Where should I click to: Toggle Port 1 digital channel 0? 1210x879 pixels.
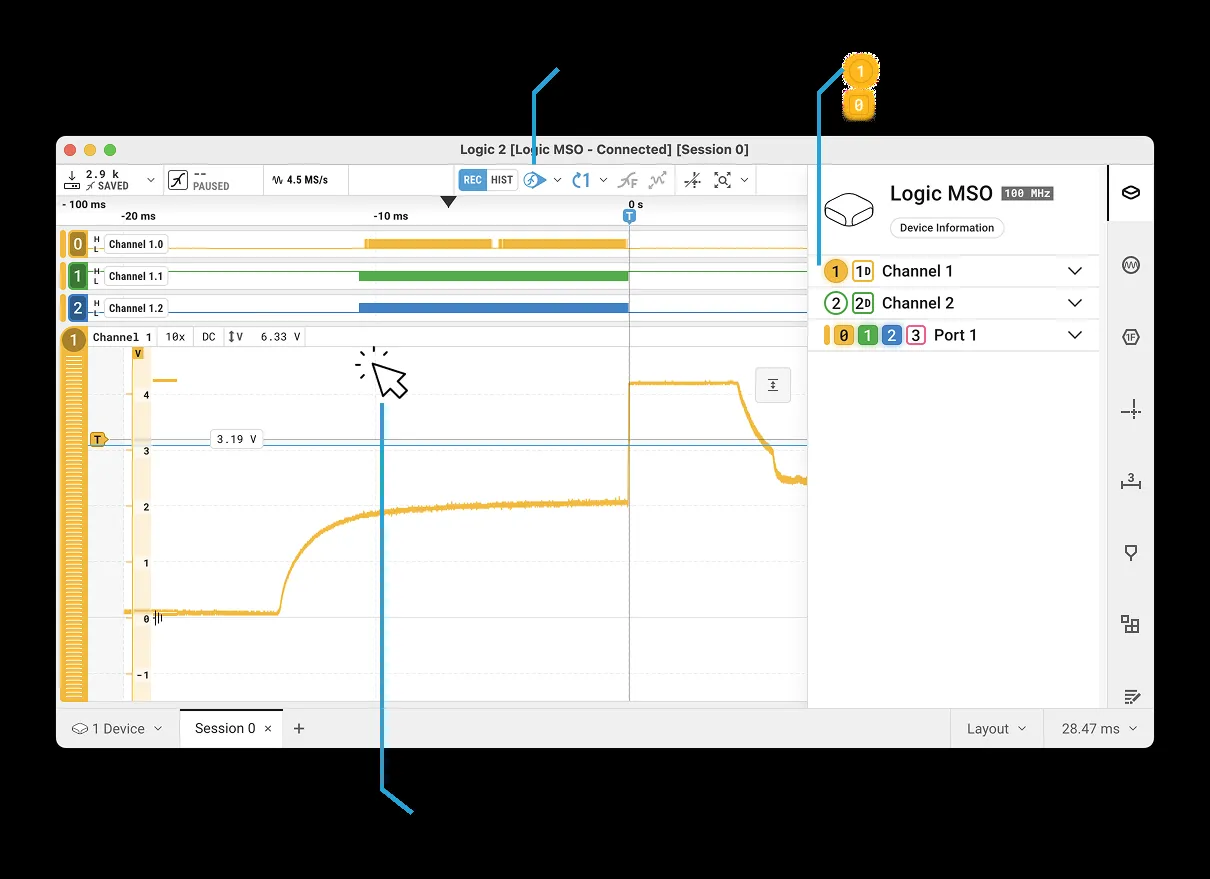843,335
